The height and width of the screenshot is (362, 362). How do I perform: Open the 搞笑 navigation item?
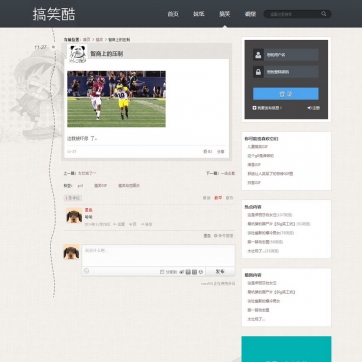pos(225,14)
